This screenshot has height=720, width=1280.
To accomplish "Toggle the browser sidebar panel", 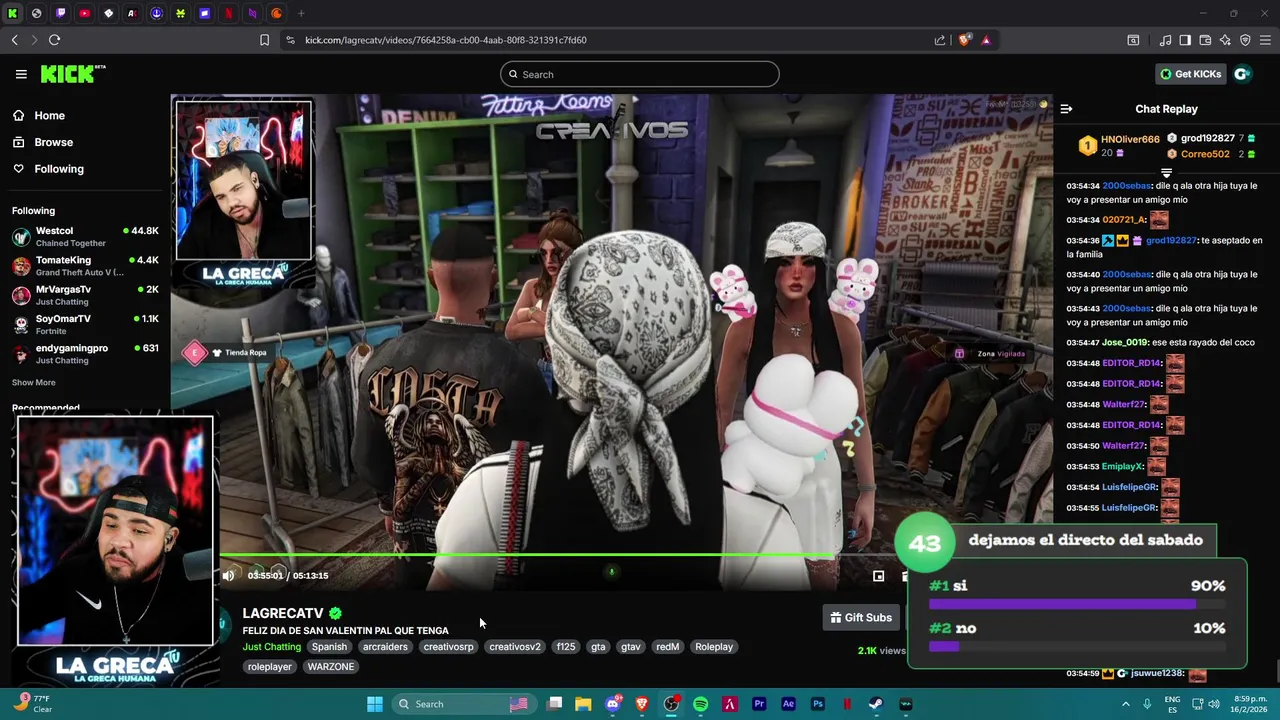I will click(1185, 40).
